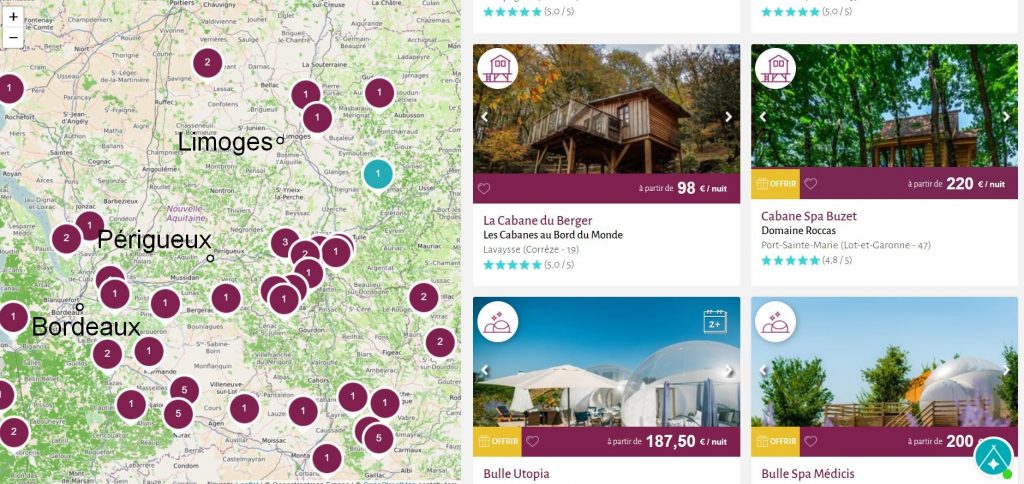Toggle the heart on Cabane Spa Buzet
1024x484 pixels.
tap(811, 184)
